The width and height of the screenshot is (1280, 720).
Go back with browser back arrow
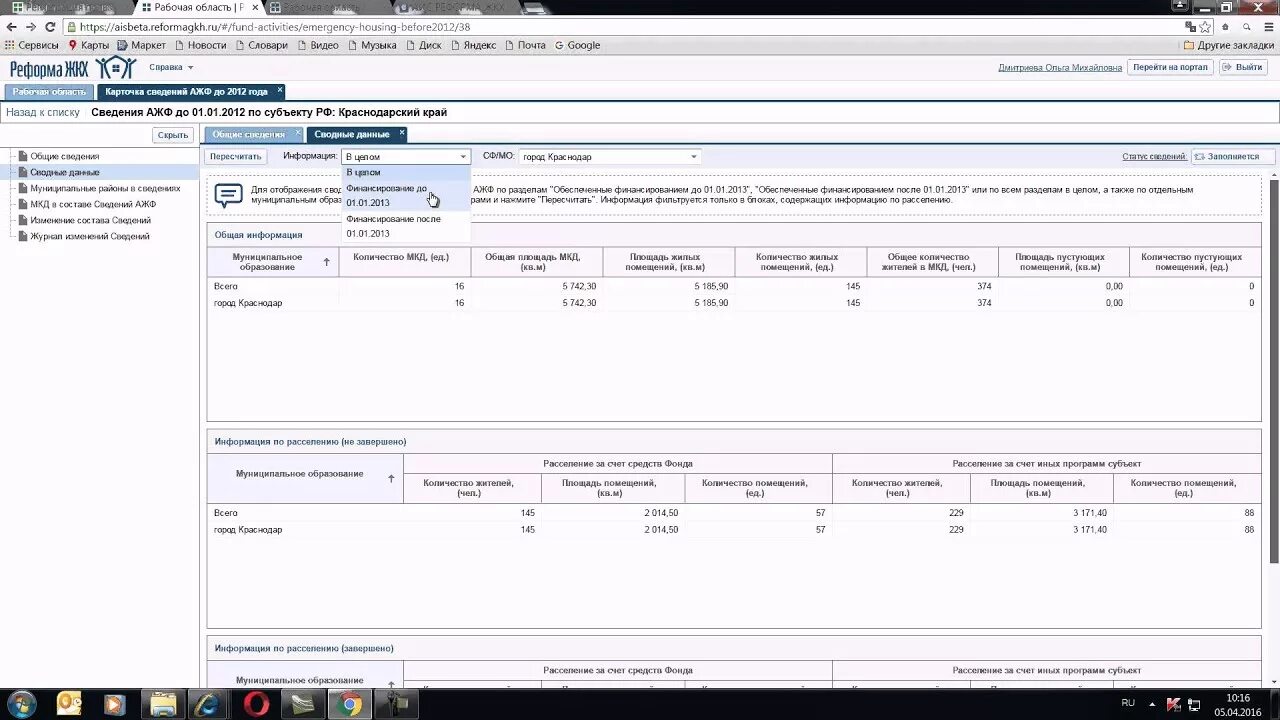coord(11,27)
